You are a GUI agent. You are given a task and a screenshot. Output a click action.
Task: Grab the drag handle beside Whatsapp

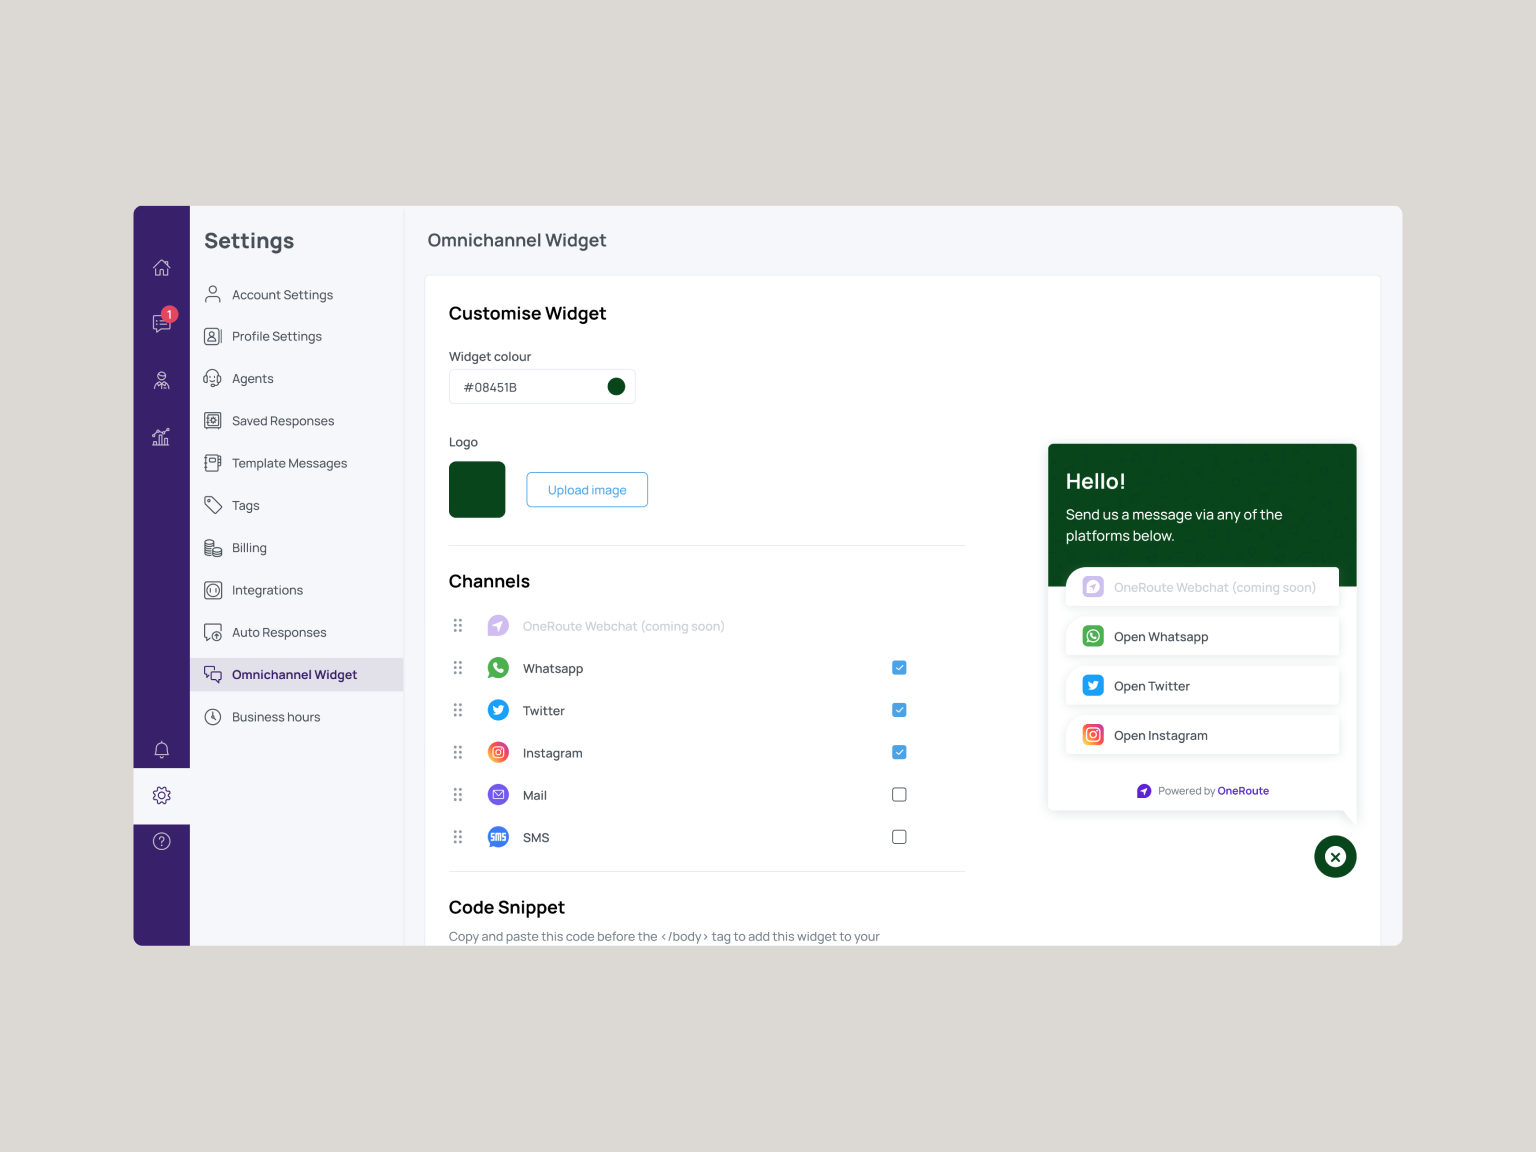pos(458,668)
